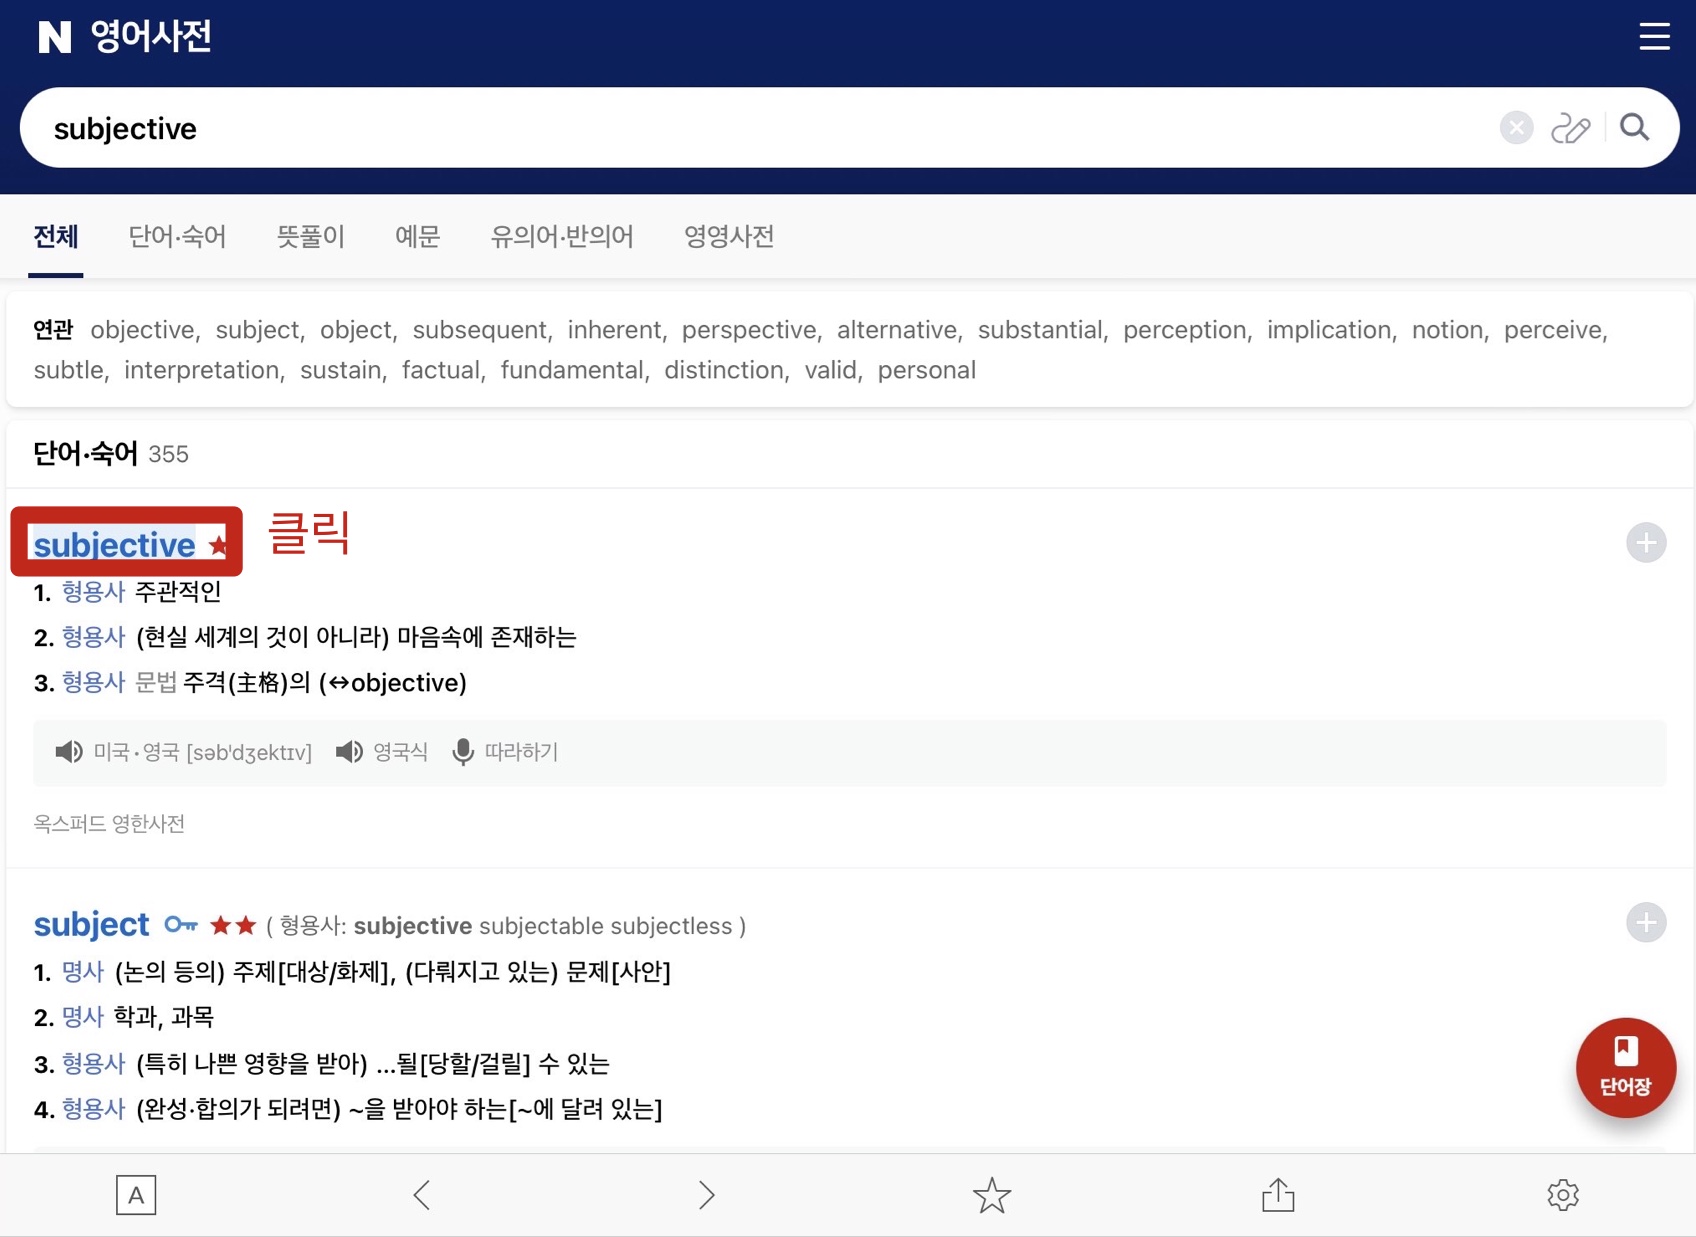Screen dimensions: 1696x1237
Task: Add subjective to word list with plus
Action: coord(1646,542)
